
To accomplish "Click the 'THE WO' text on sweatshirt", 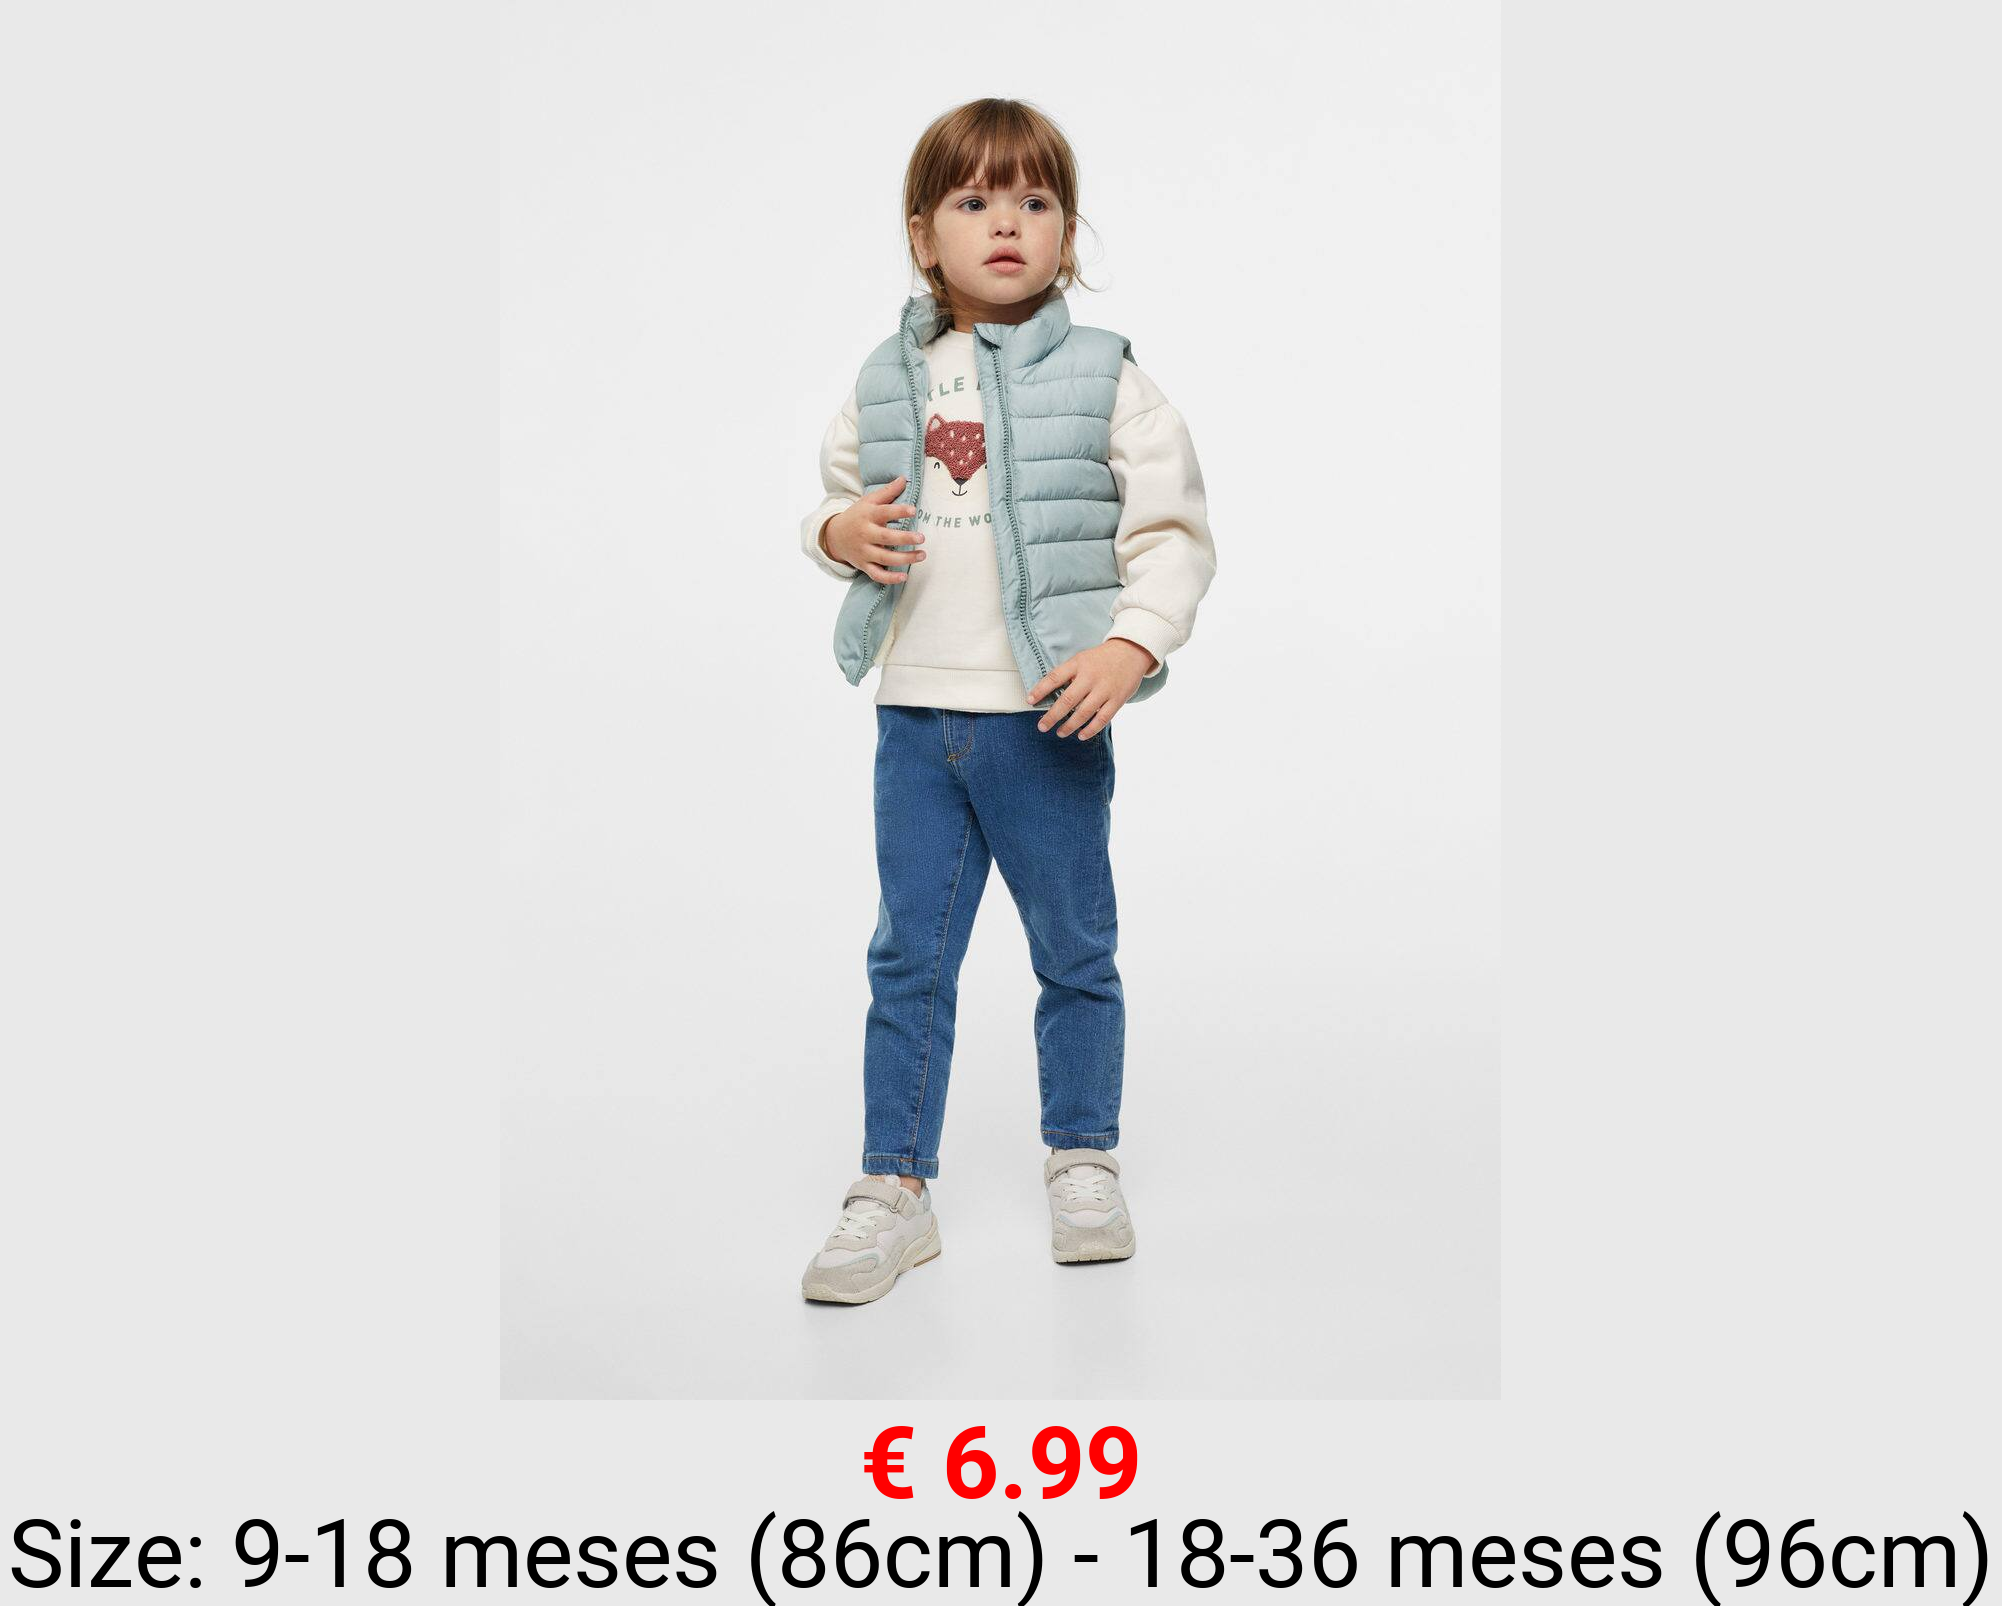I will pyautogui.click(x=965, y=520).
